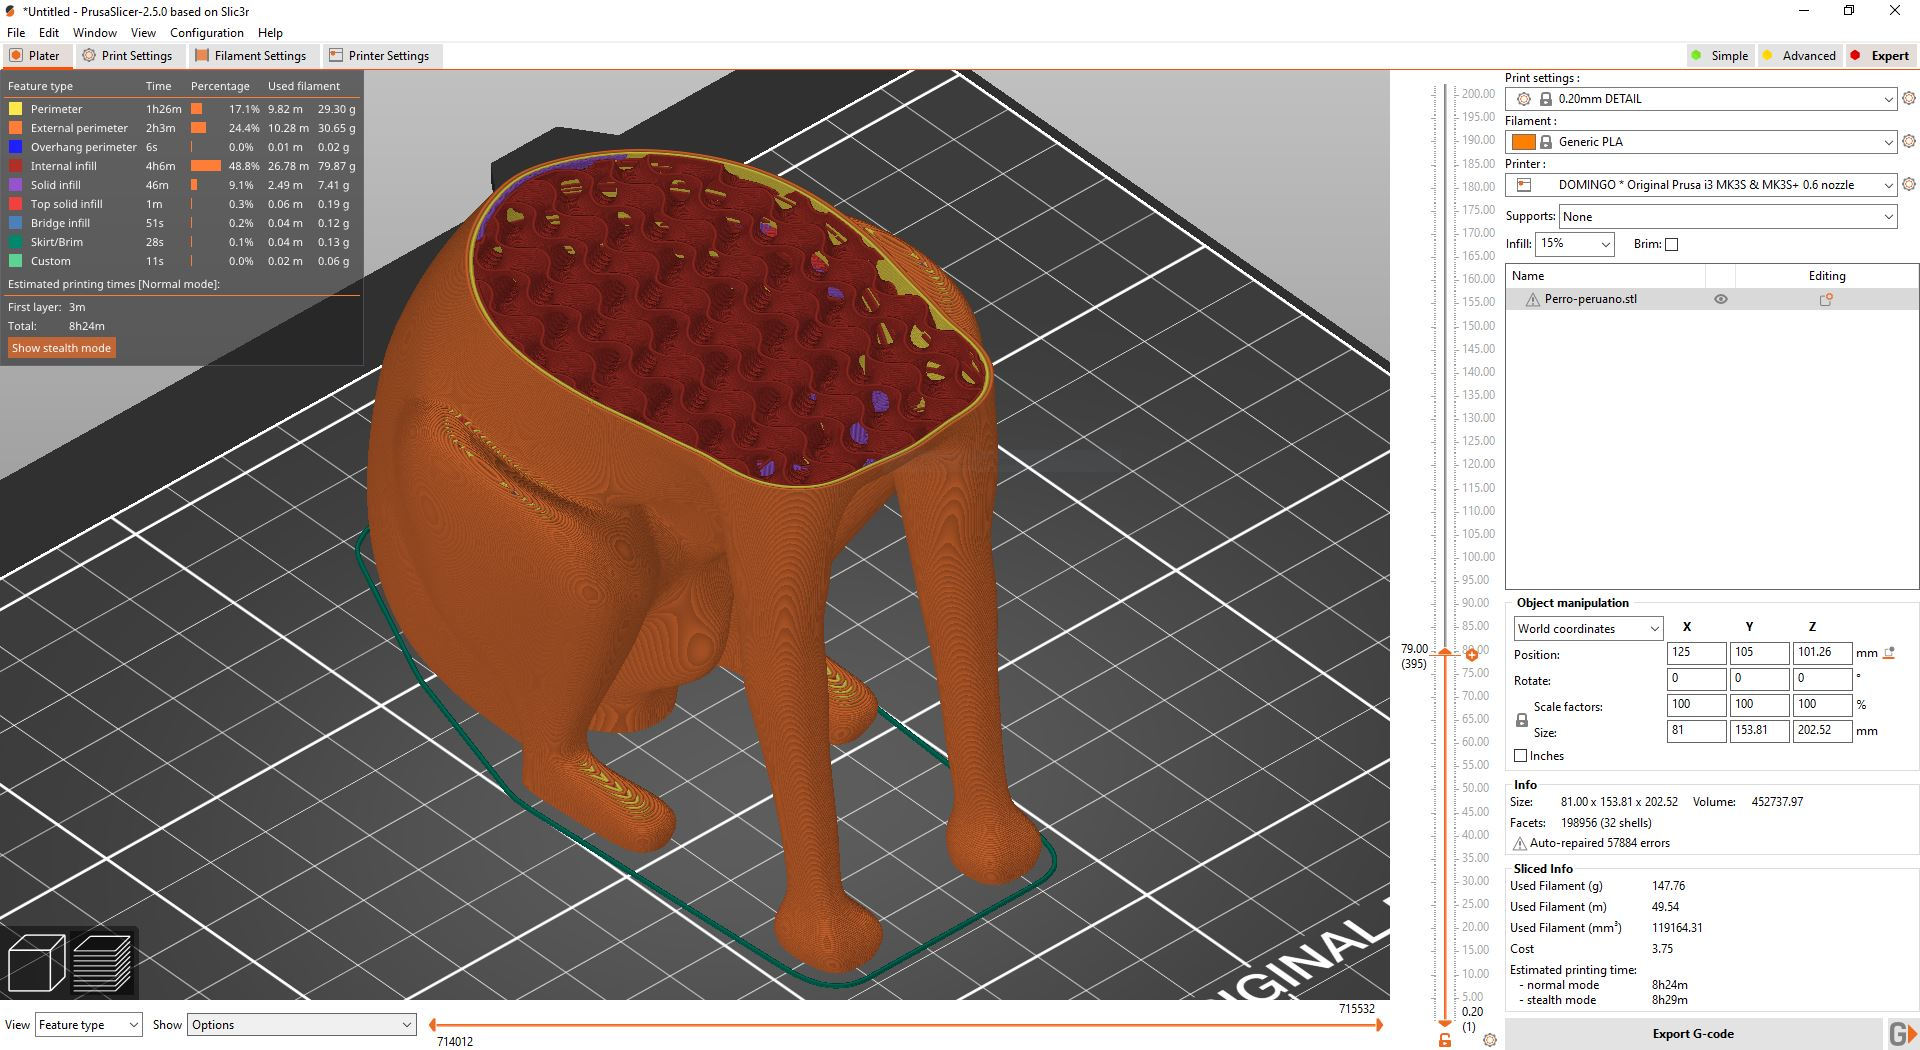
Task: Expand the Infill 15% dropdown
Action: (1575, 244)
